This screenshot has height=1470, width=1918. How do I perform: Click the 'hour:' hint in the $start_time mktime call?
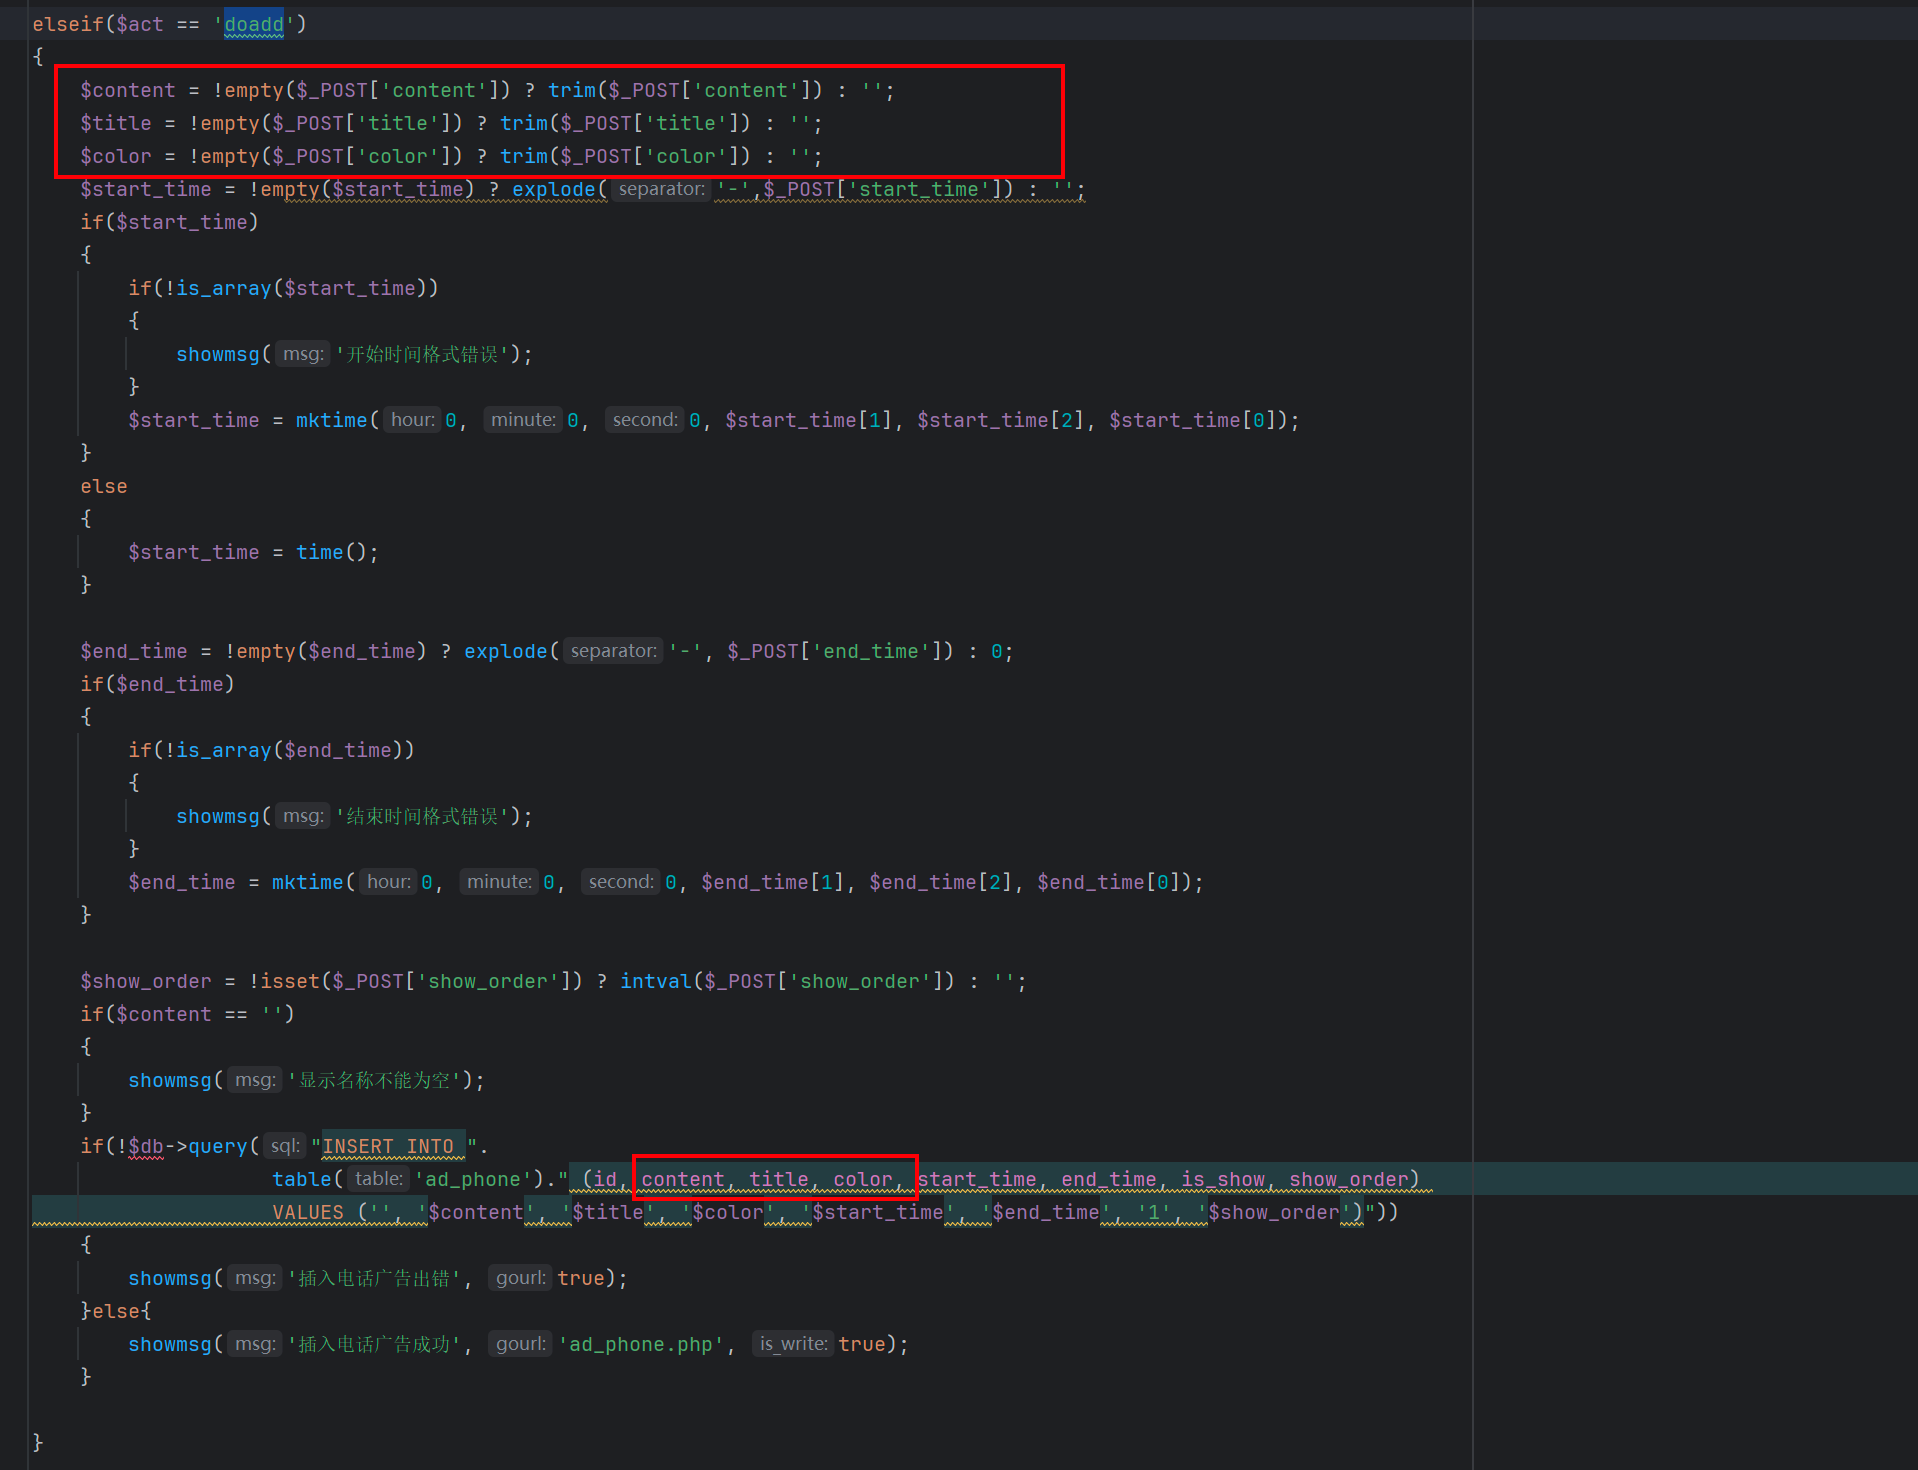pos(412,420)
